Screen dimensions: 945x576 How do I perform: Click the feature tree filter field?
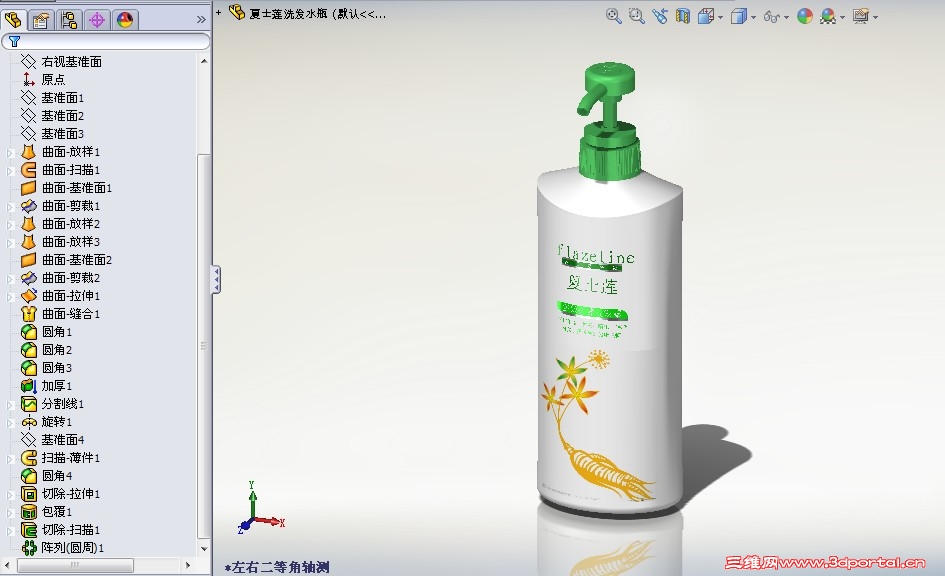click(105, 41)
